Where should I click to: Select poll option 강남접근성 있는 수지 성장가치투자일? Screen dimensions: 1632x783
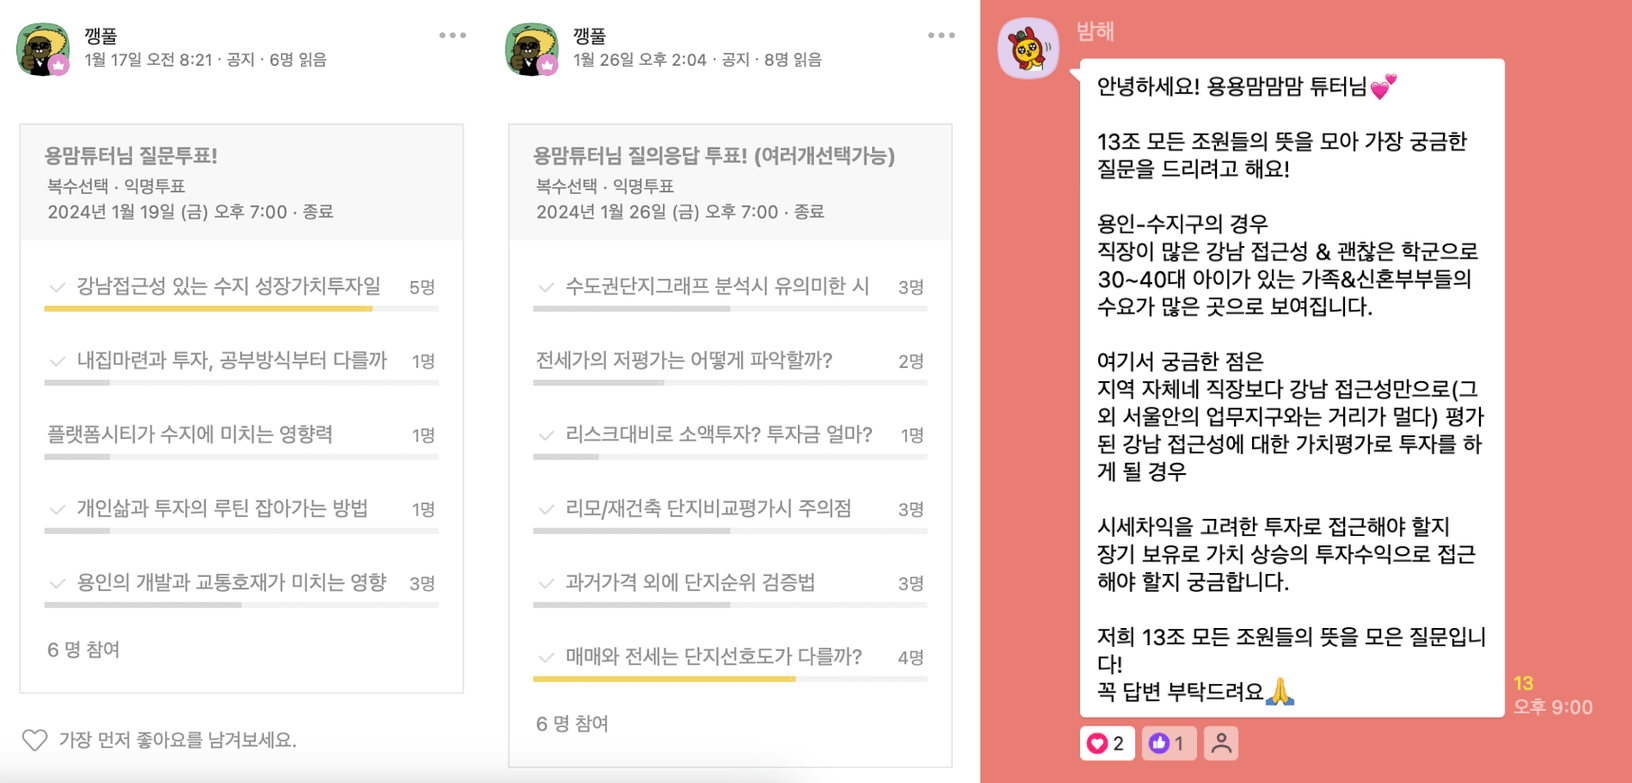(241, 287)
